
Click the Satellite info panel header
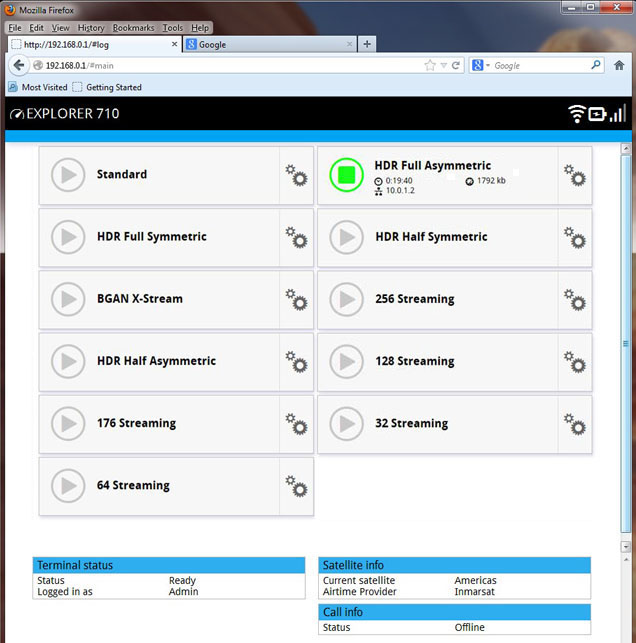pos(454,565)
